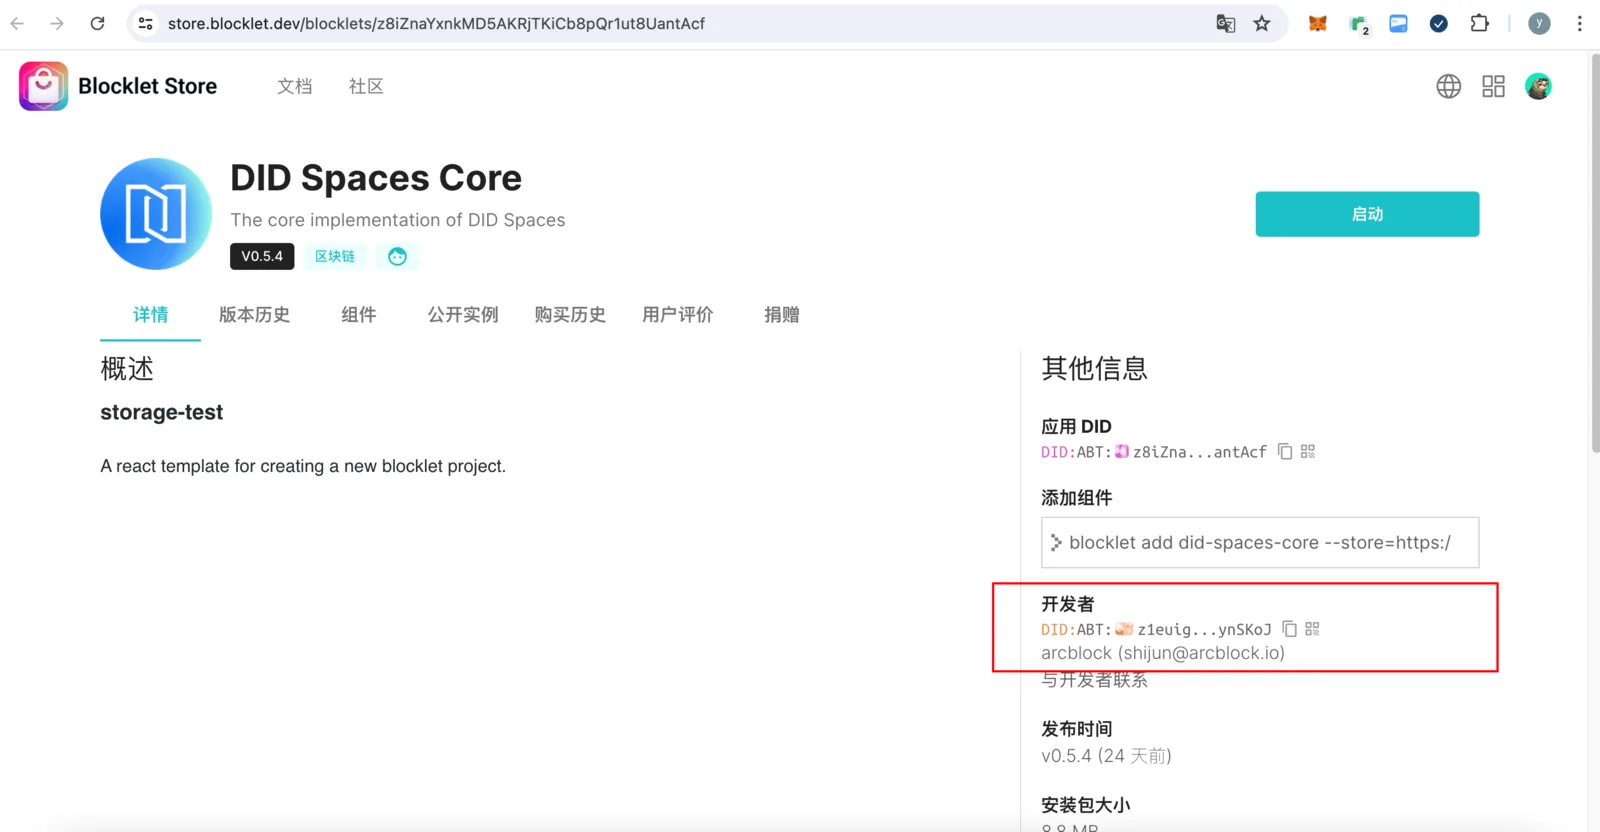The width and height of the screenshot is (1600, 832).
Task: Copy the 应用 DID address
Action: [1285, 452]
